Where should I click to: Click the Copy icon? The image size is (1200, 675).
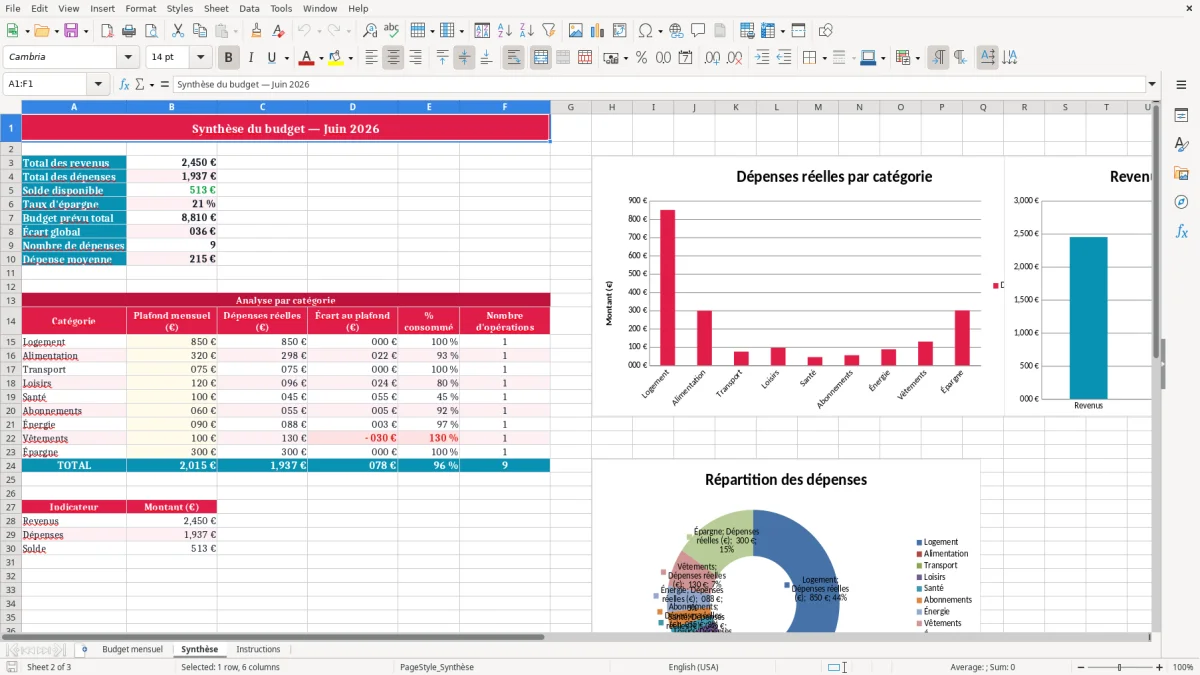199,31
